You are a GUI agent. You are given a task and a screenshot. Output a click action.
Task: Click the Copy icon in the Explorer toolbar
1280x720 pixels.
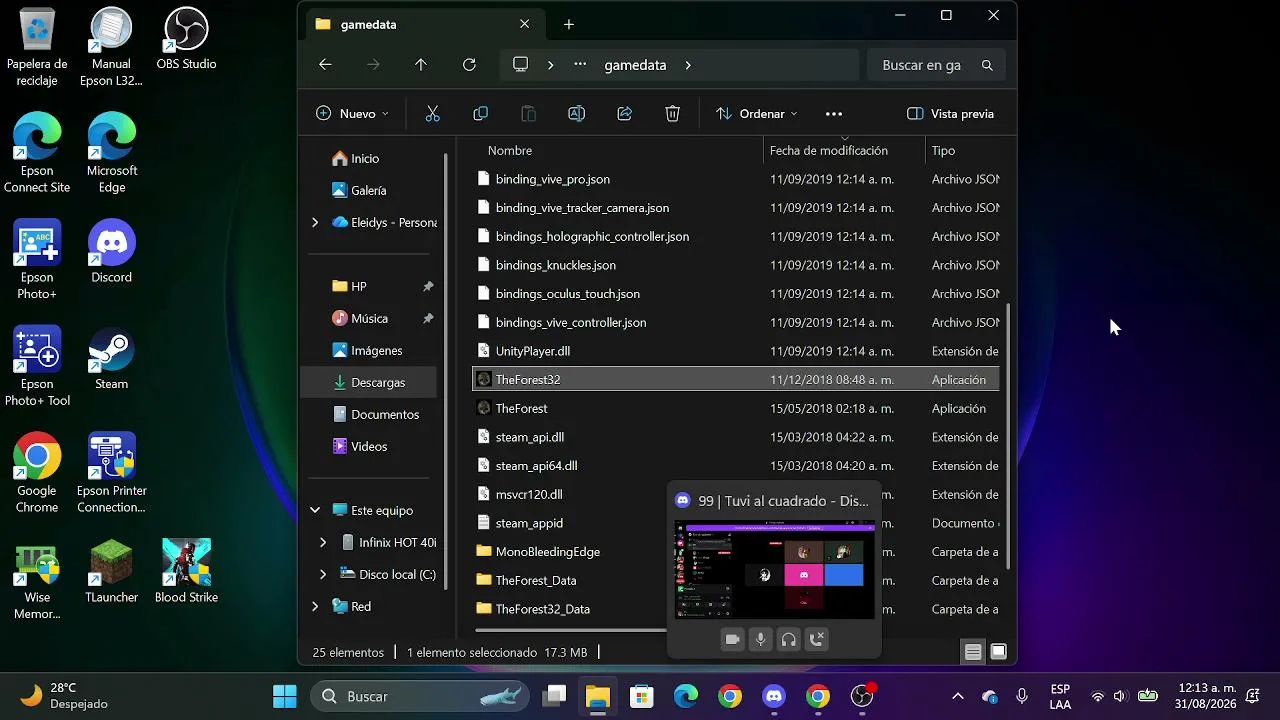tap(480, 114)
